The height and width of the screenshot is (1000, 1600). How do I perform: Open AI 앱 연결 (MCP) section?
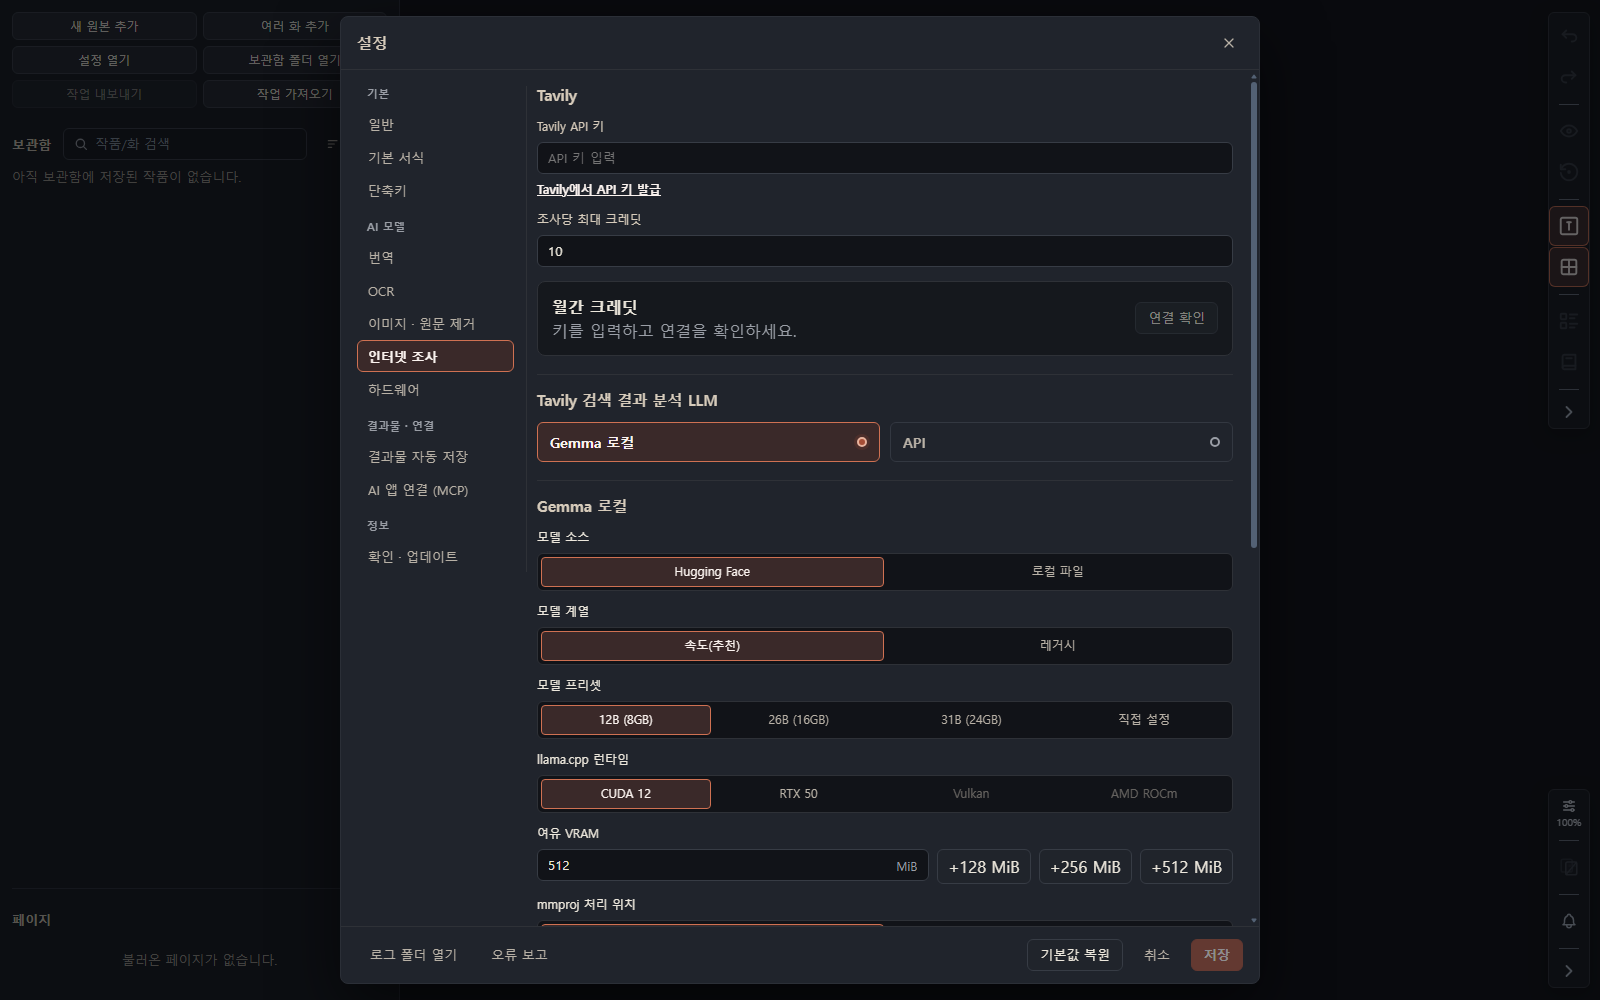pyautogui.click(x=435, y=490)
